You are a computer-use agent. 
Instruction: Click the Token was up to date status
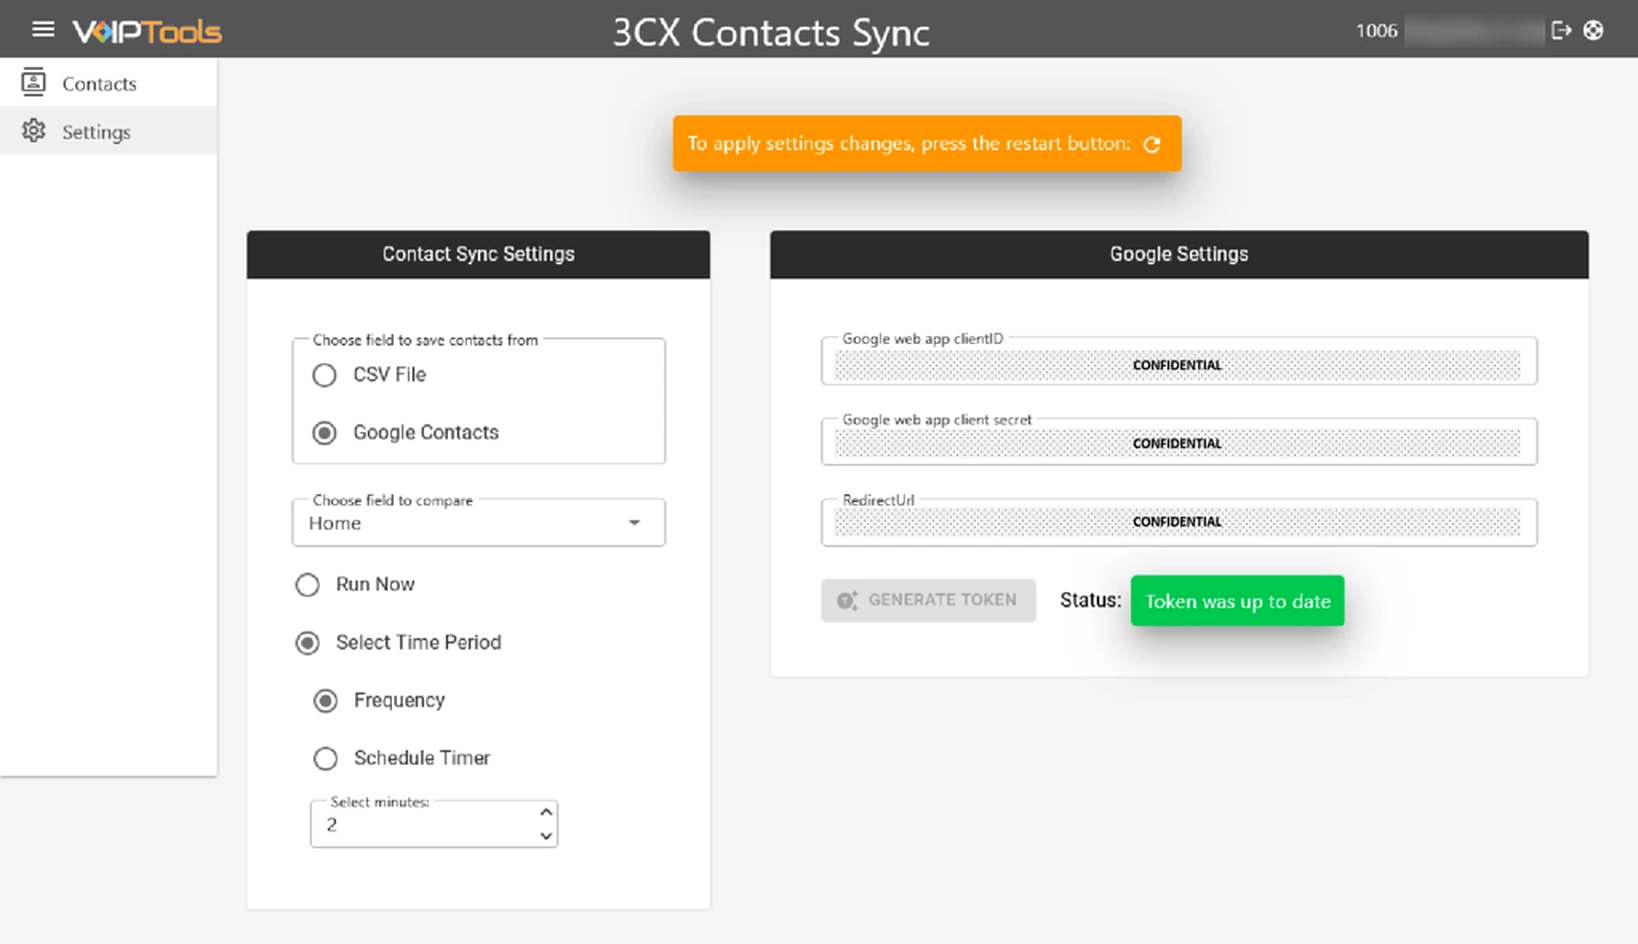(1237, 601)
